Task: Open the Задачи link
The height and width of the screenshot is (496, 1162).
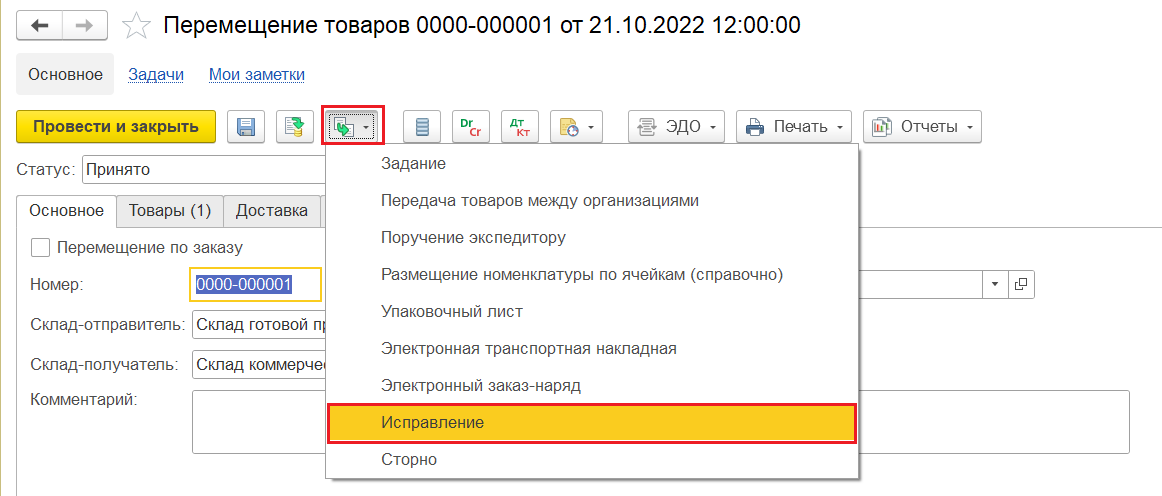Action: (x=156, y=75)
